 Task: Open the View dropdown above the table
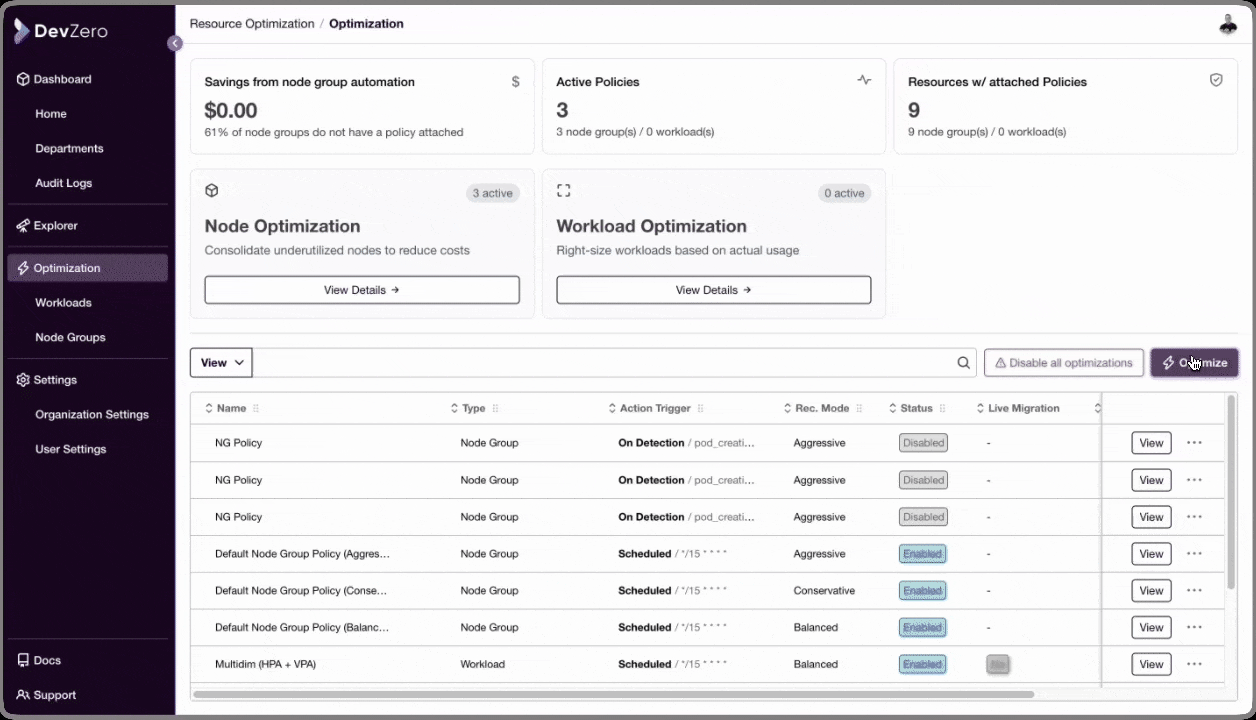coord(220,362)
